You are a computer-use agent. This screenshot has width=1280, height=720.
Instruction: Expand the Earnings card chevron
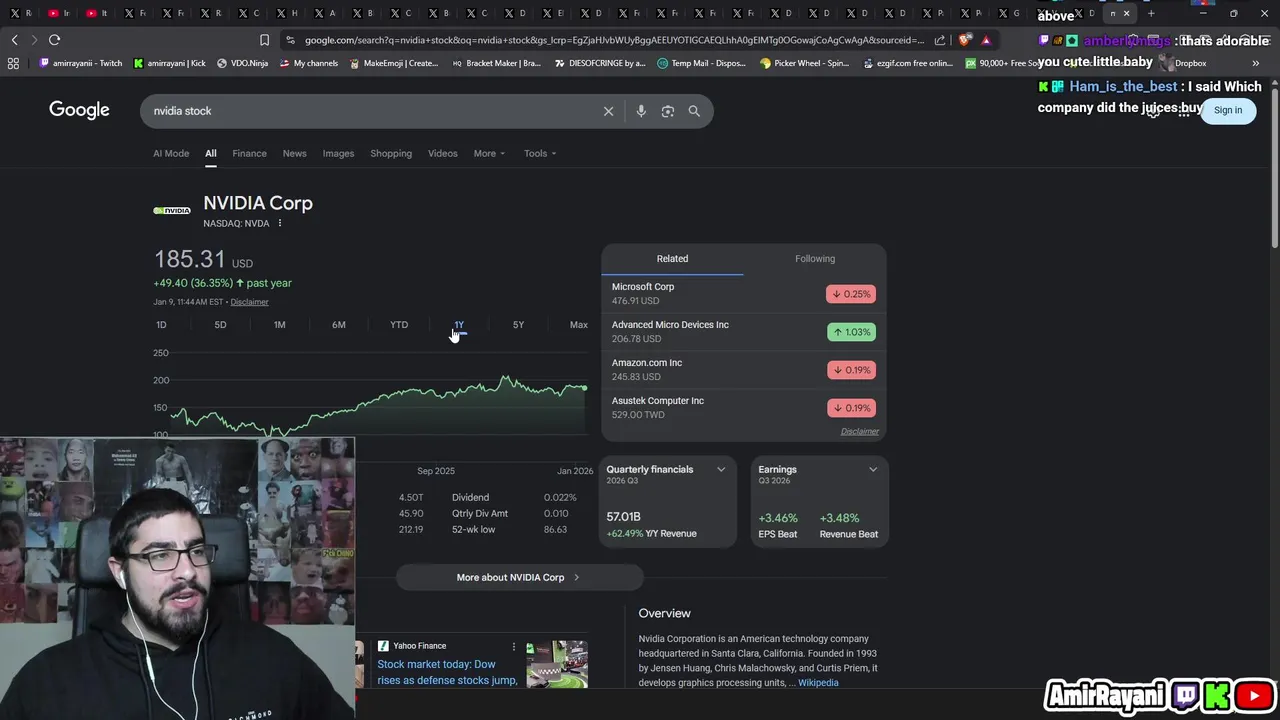(873, 469)
